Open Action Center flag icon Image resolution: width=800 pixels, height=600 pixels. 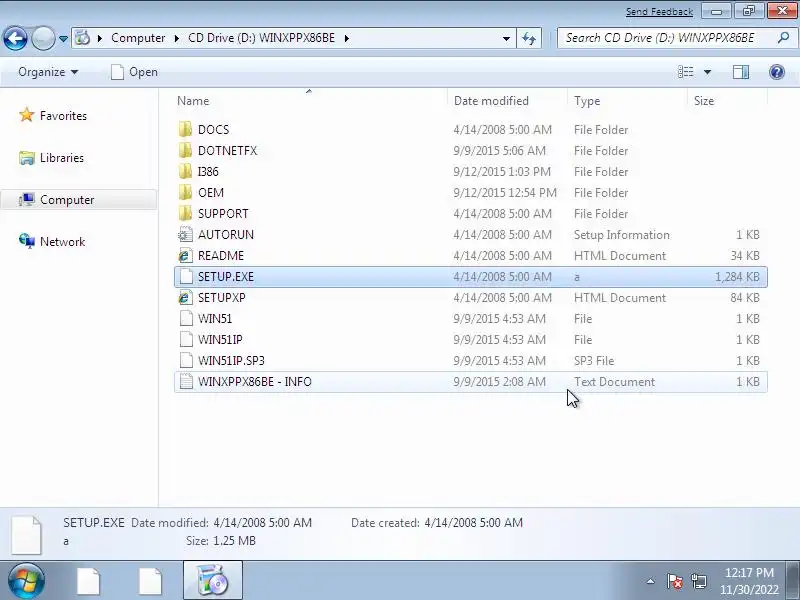click(x=674, y=581)
